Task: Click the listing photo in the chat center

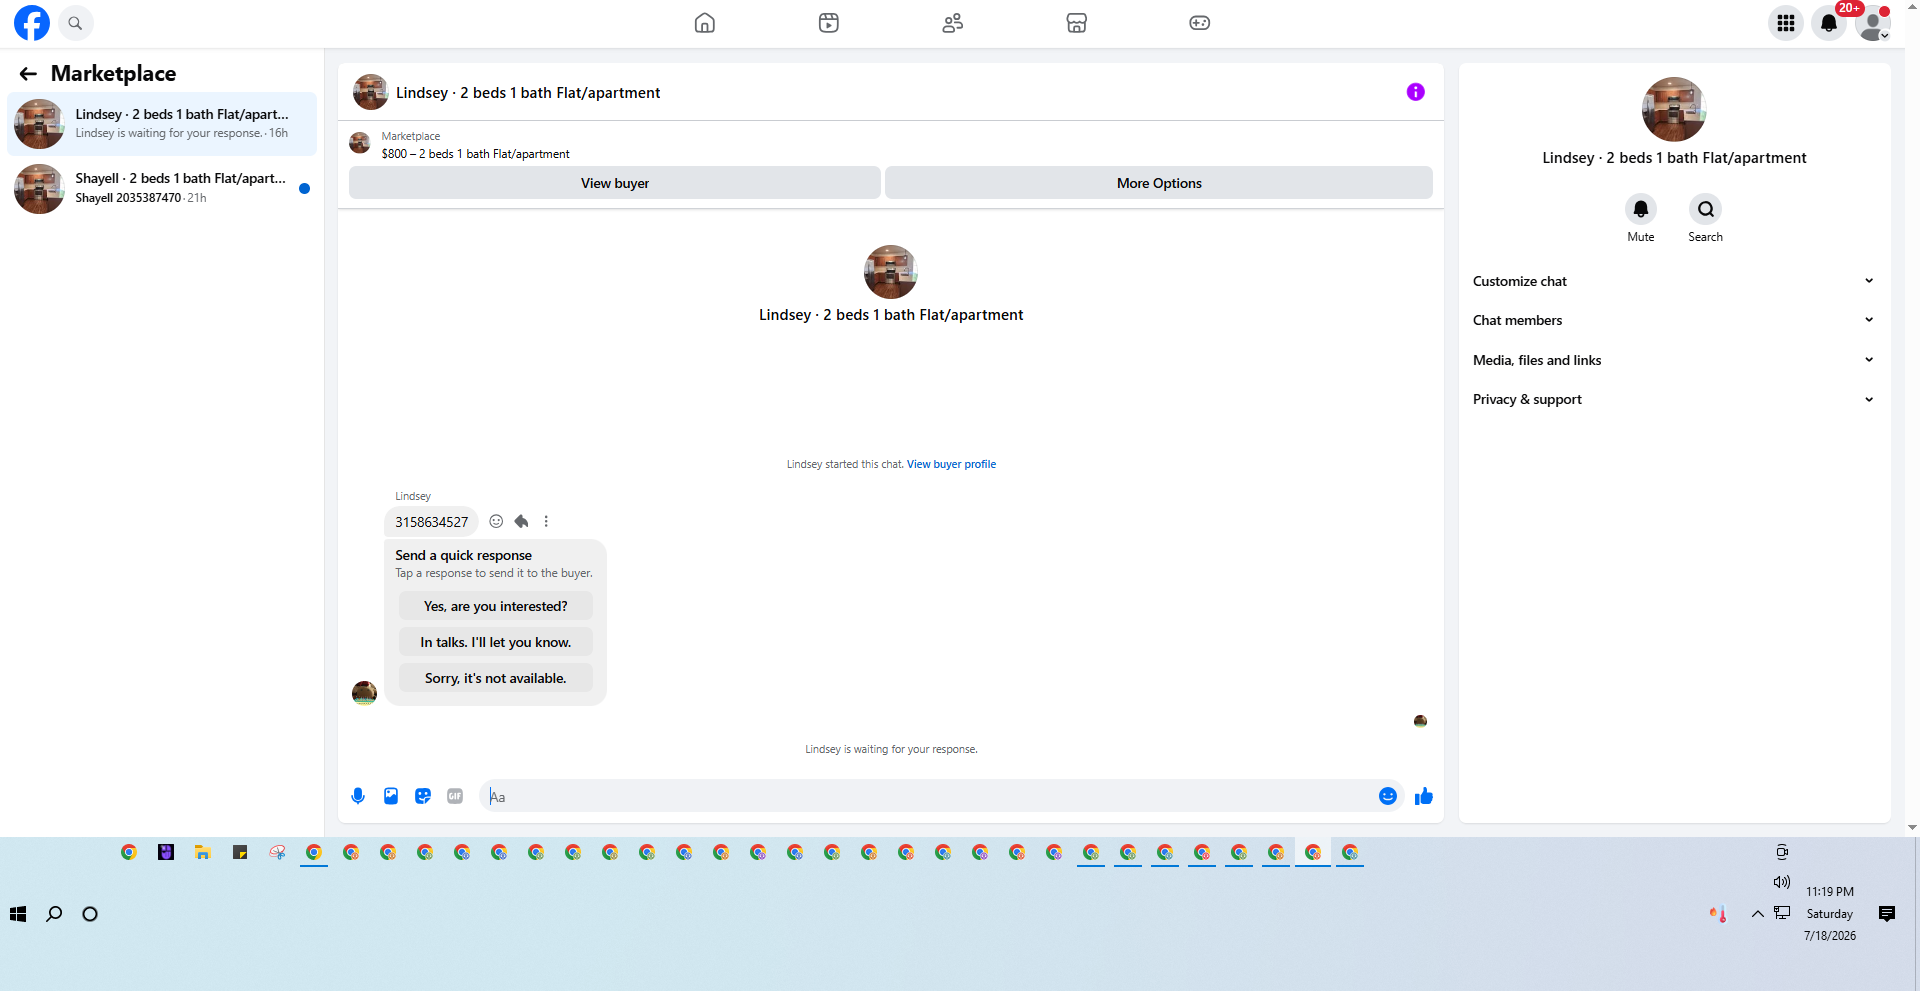Action: point(891,272)
